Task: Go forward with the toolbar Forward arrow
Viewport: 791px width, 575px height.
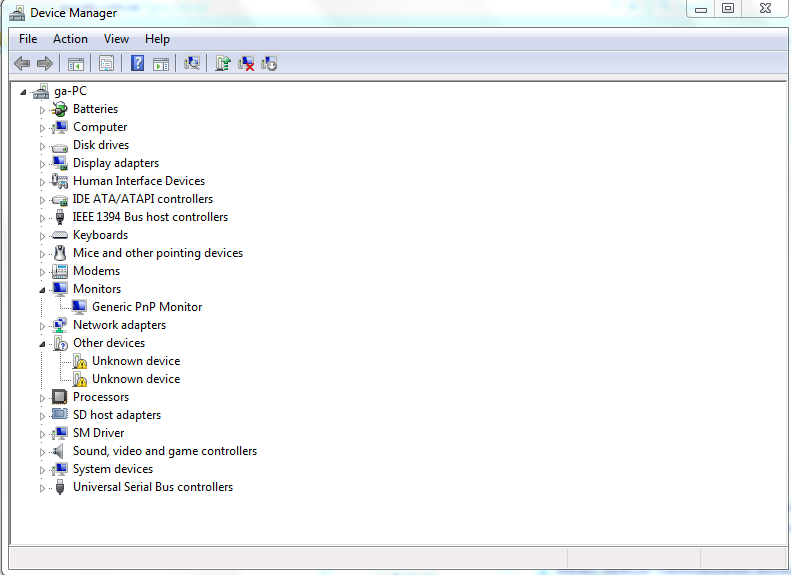Action: click(45, 64)
